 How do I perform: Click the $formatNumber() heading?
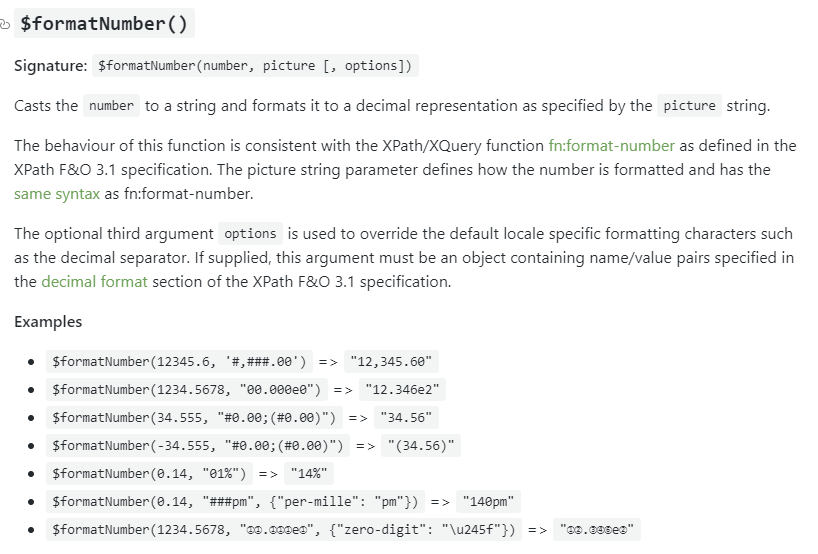point(104,23)
